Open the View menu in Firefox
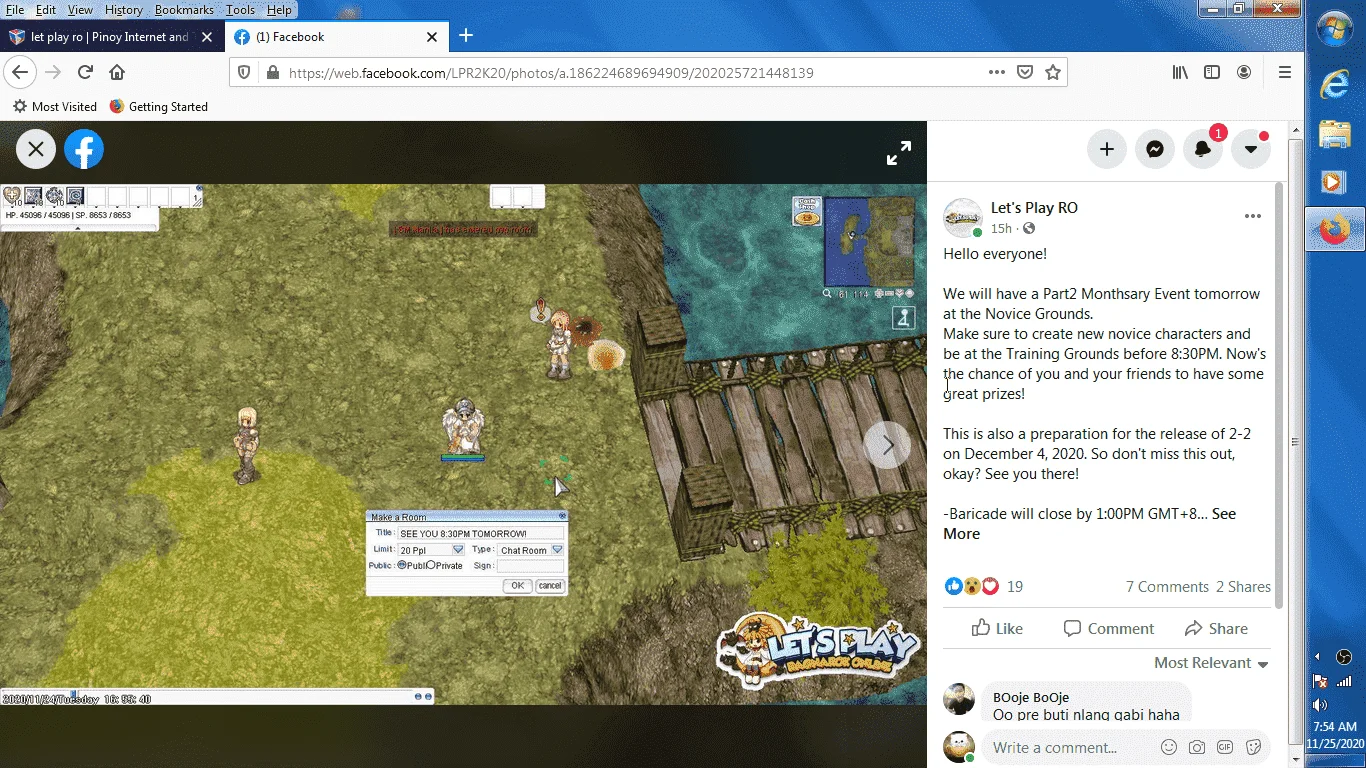Screen dimensions: 1366x768 [80, 9]
